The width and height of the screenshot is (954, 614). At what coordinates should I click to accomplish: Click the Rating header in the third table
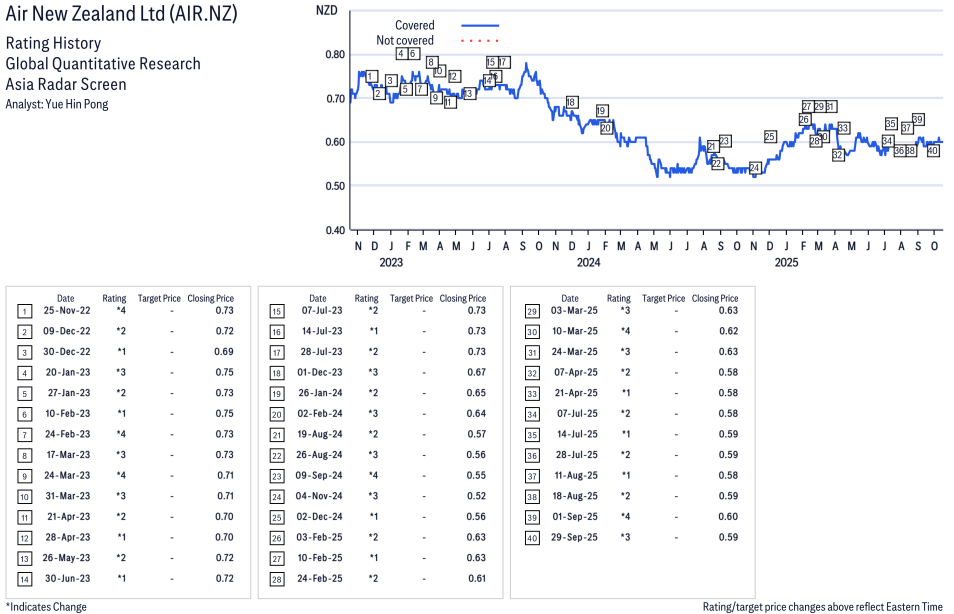point(619,298)
